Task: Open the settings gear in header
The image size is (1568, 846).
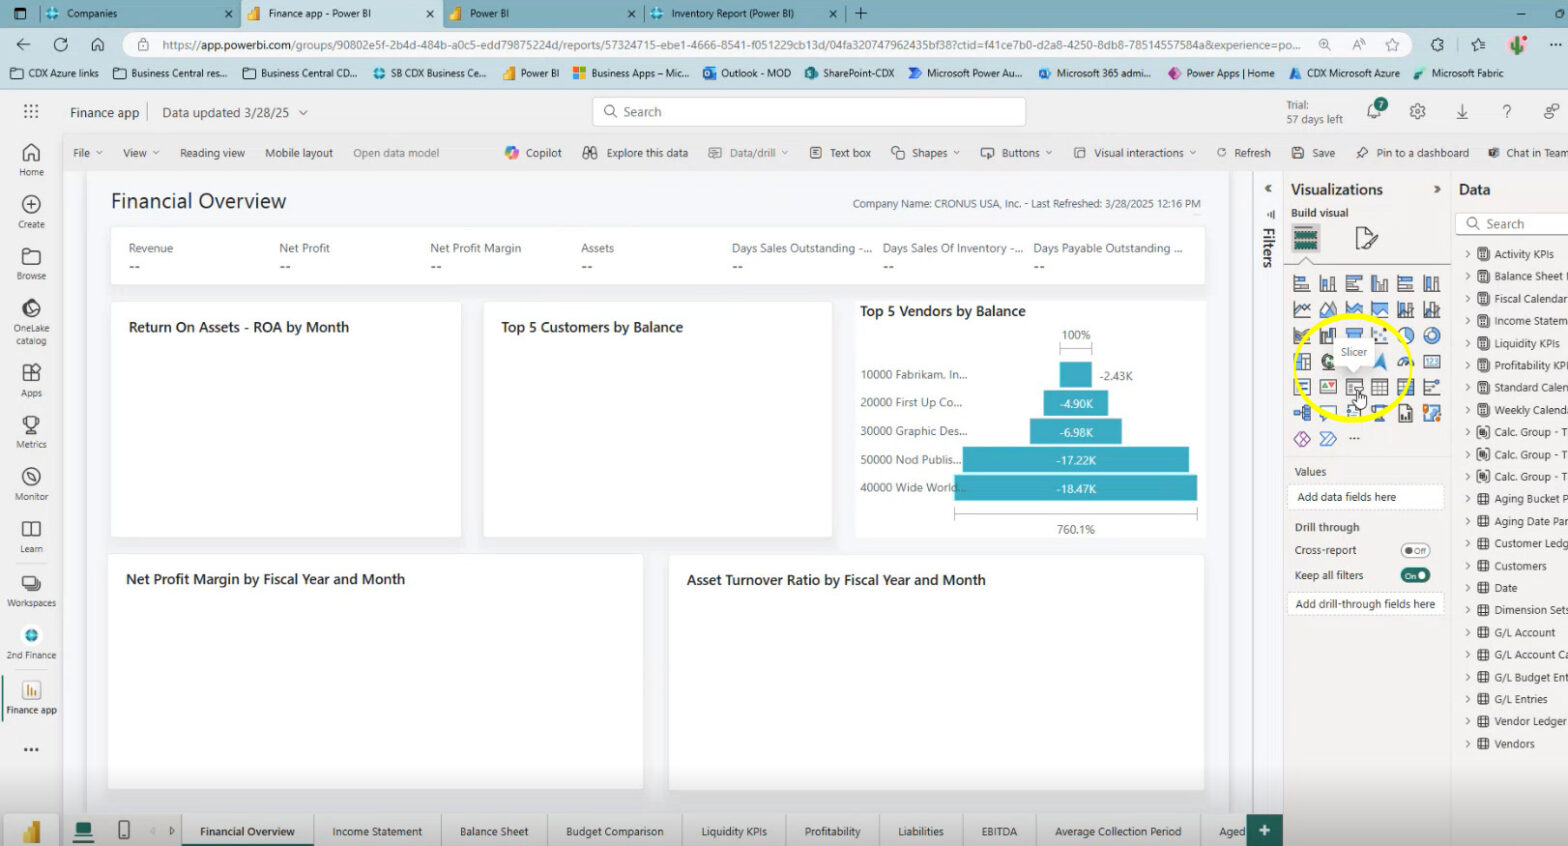Action: [1418, 112]
